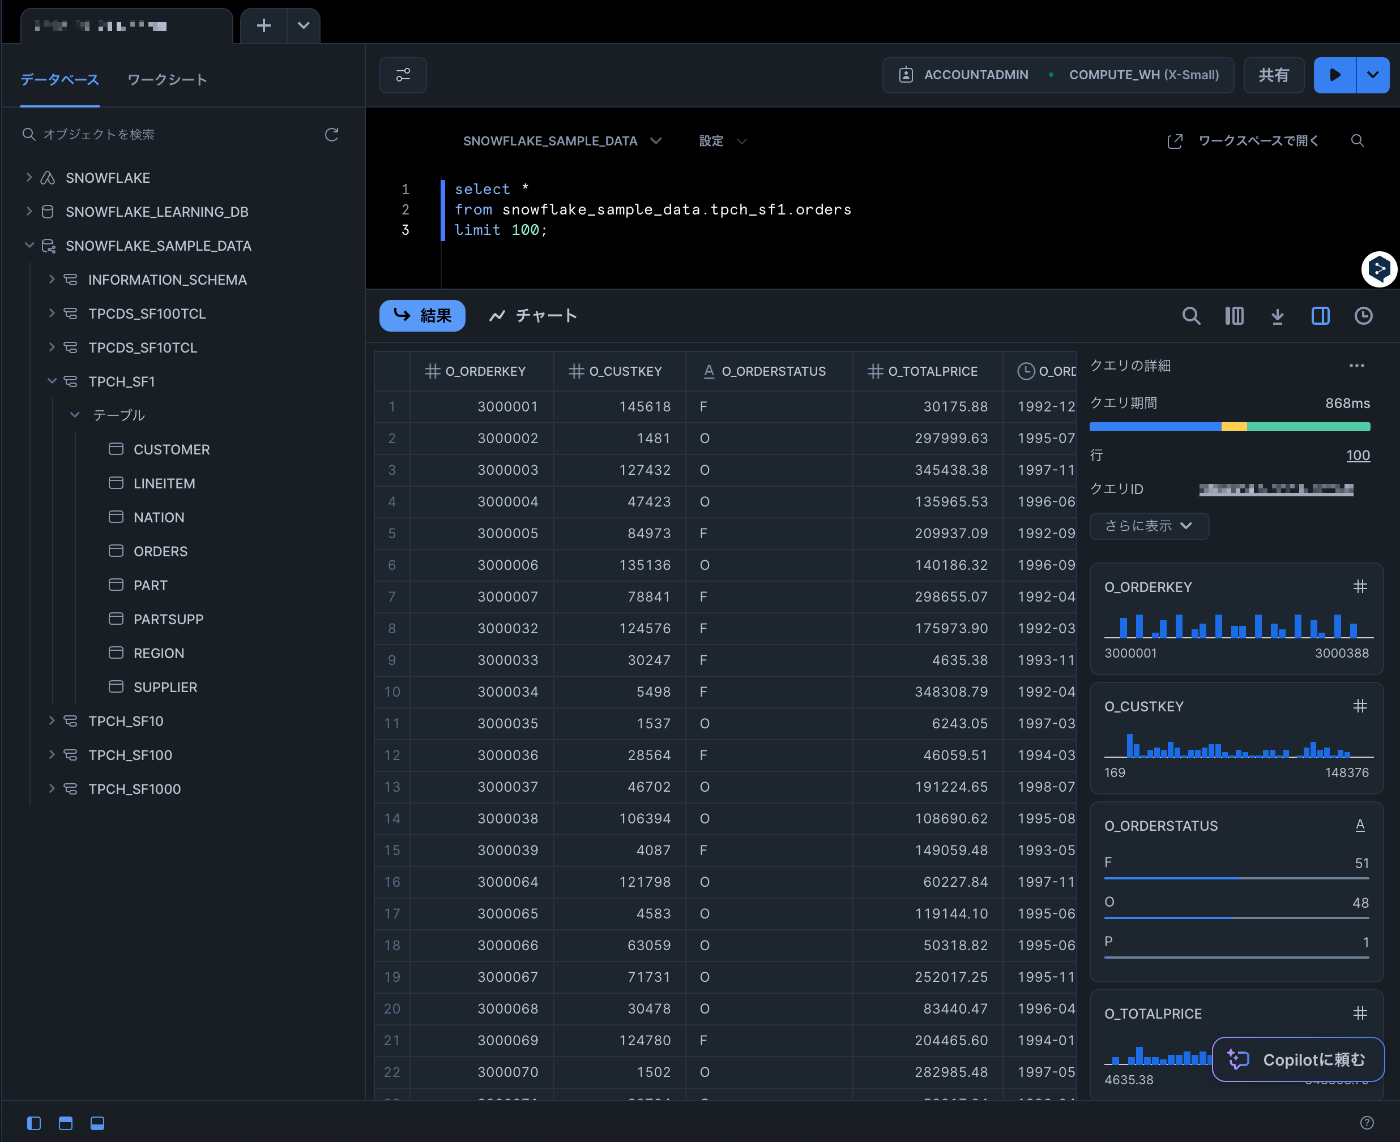This screenshot has height=1142, width=1400.
Task: Toggle the results pane layout icon
Action: pyautogui.click(x=97, y=1123)
